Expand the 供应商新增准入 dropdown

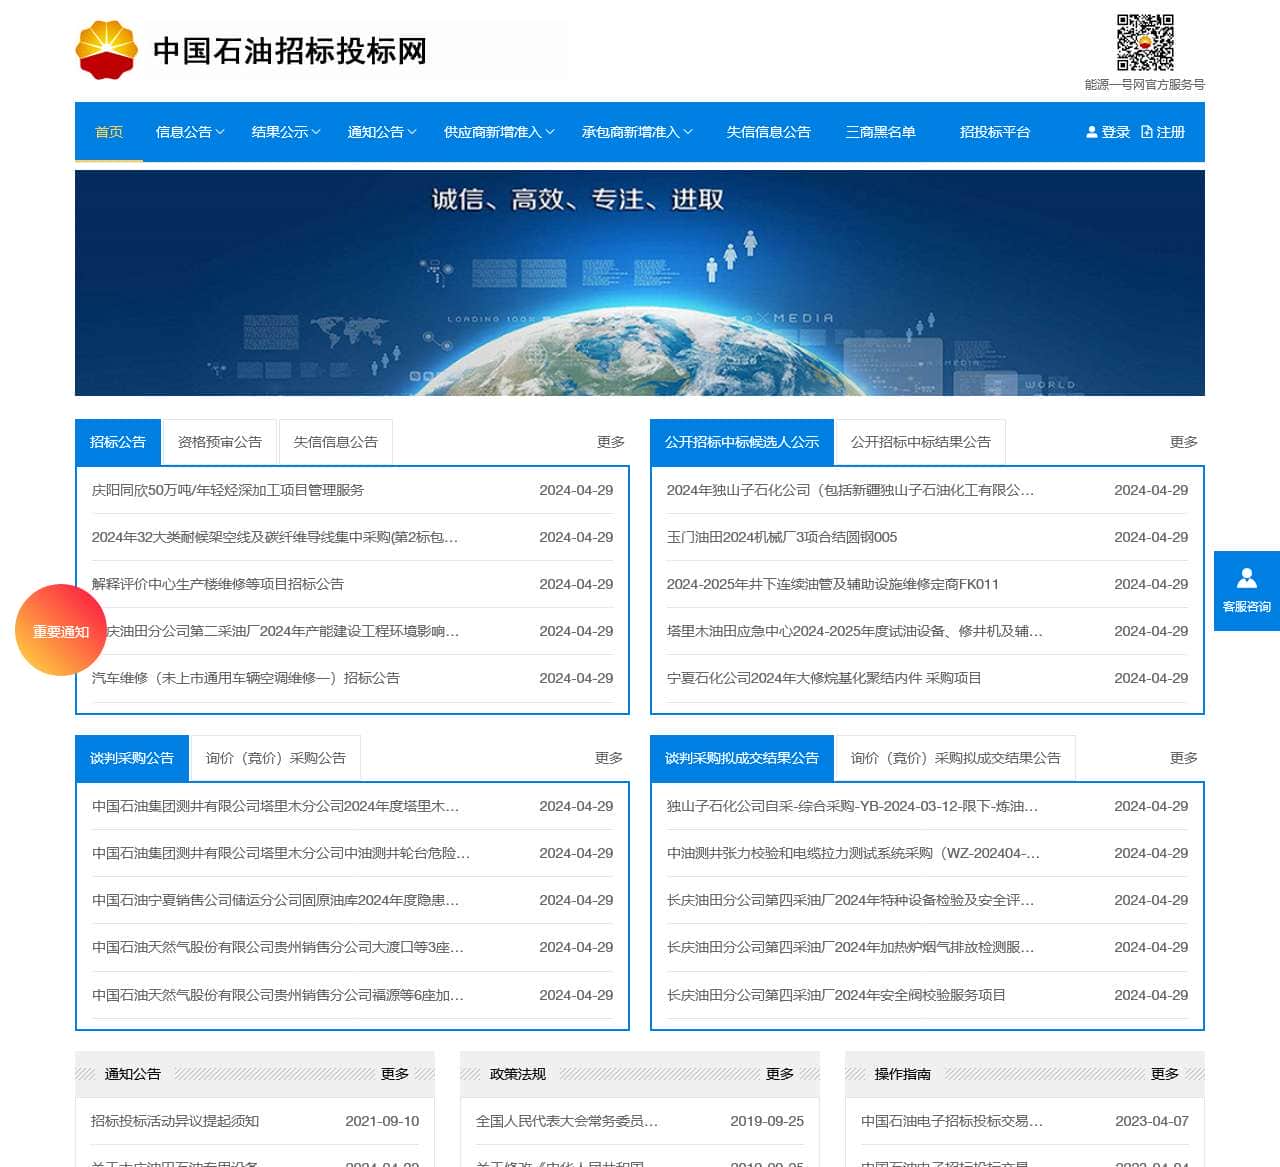492,131
